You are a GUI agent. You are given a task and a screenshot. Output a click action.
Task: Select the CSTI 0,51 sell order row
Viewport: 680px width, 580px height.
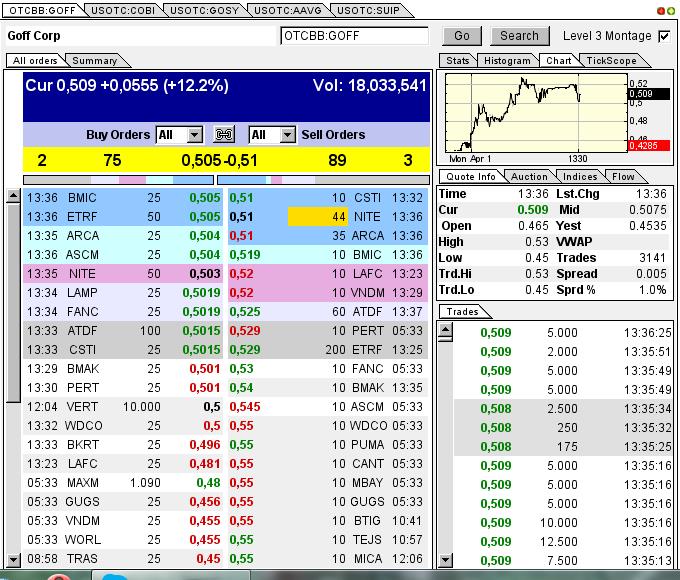(x=328, y=198)
